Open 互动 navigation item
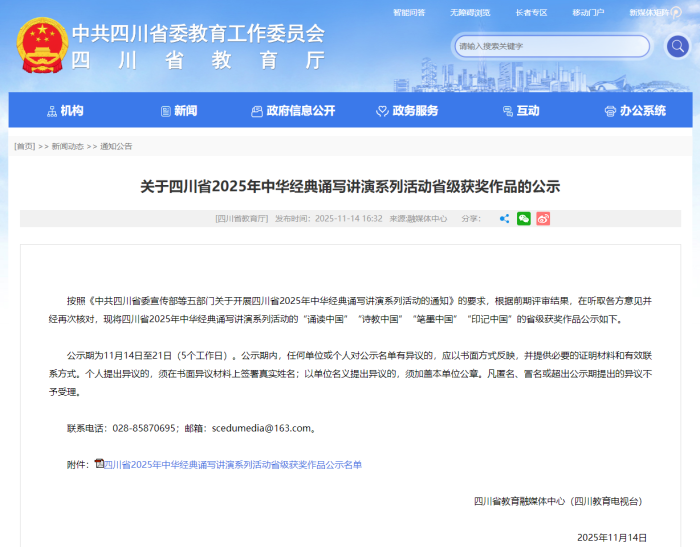Image resolution: width=700 pixels, height=547 pixels. (x=521, y=111)
